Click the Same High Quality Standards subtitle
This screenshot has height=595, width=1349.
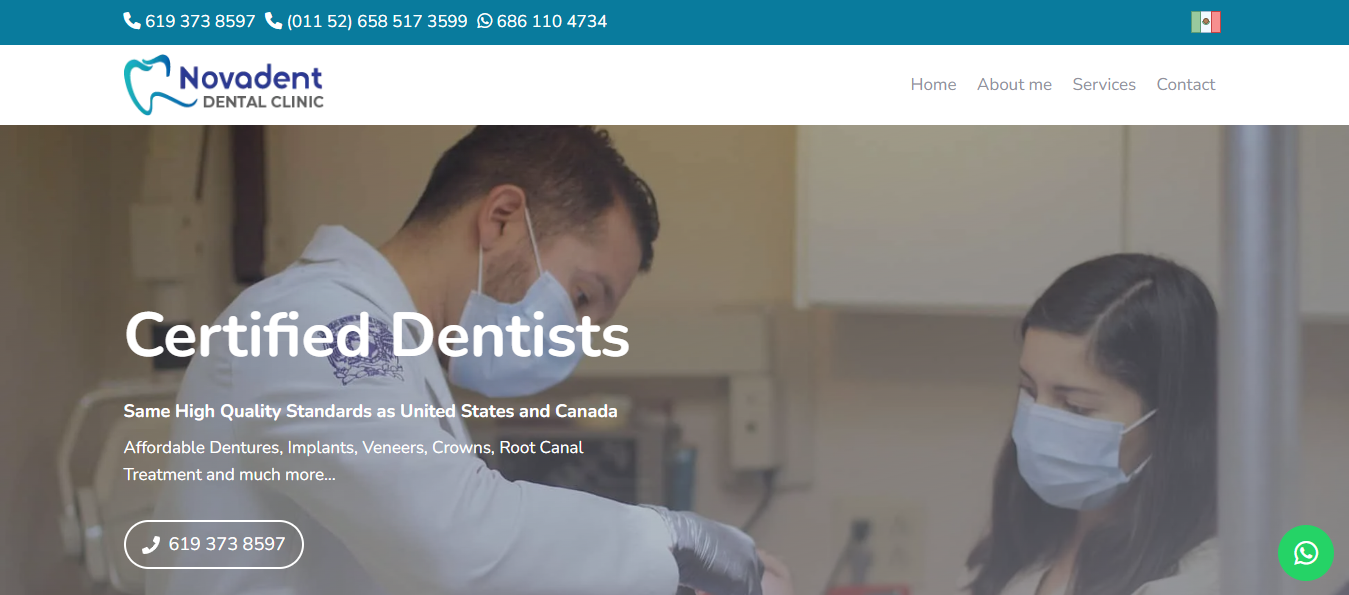tap(370, 411)
